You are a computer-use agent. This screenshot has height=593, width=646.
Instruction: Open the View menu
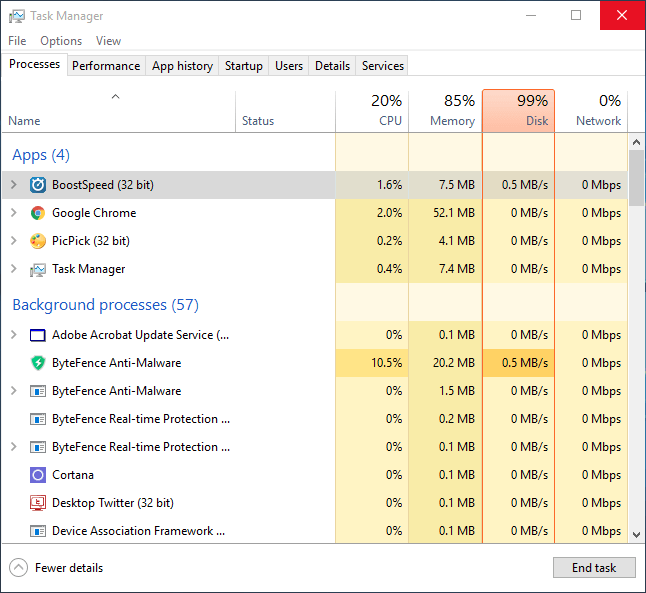click(108, 41)
